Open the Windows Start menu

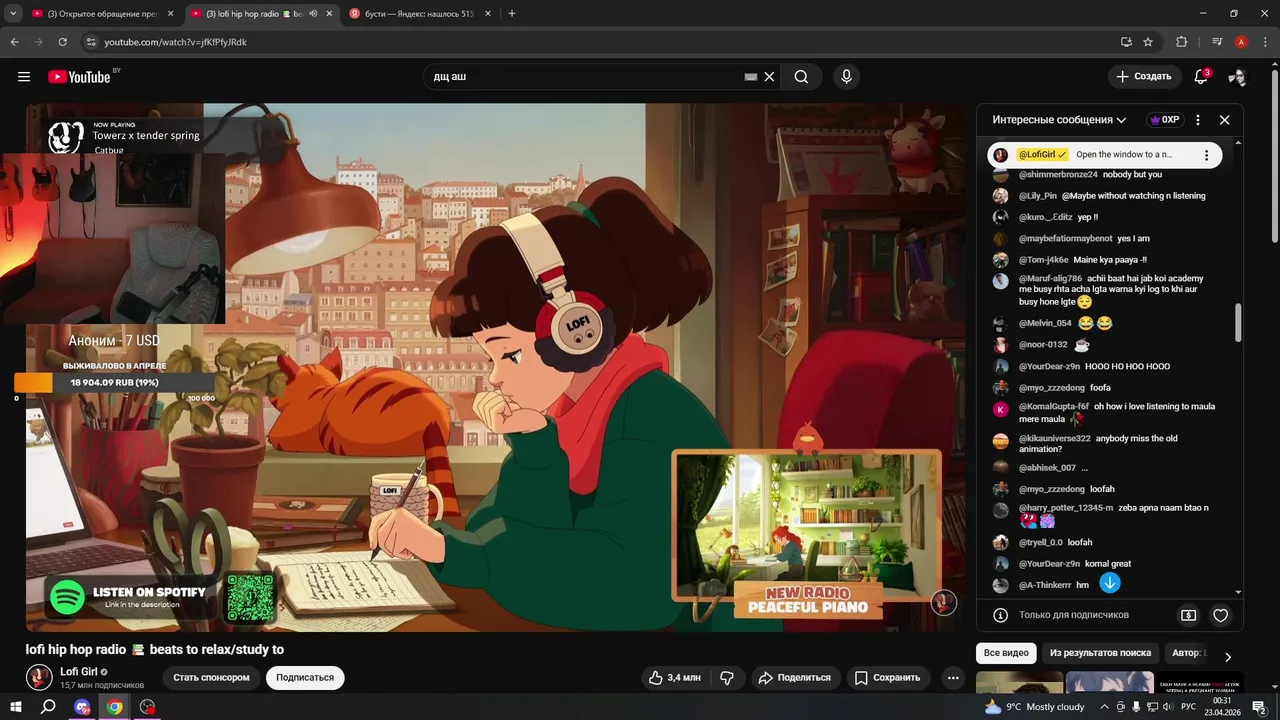tap(15, 707)
